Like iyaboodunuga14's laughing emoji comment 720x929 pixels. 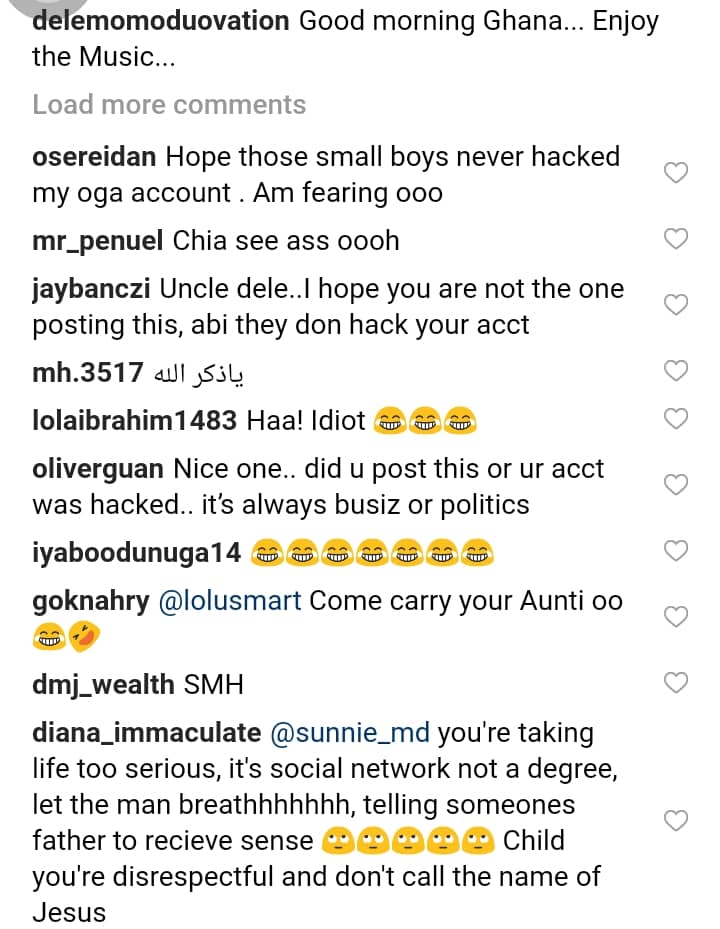coord(676,551)
